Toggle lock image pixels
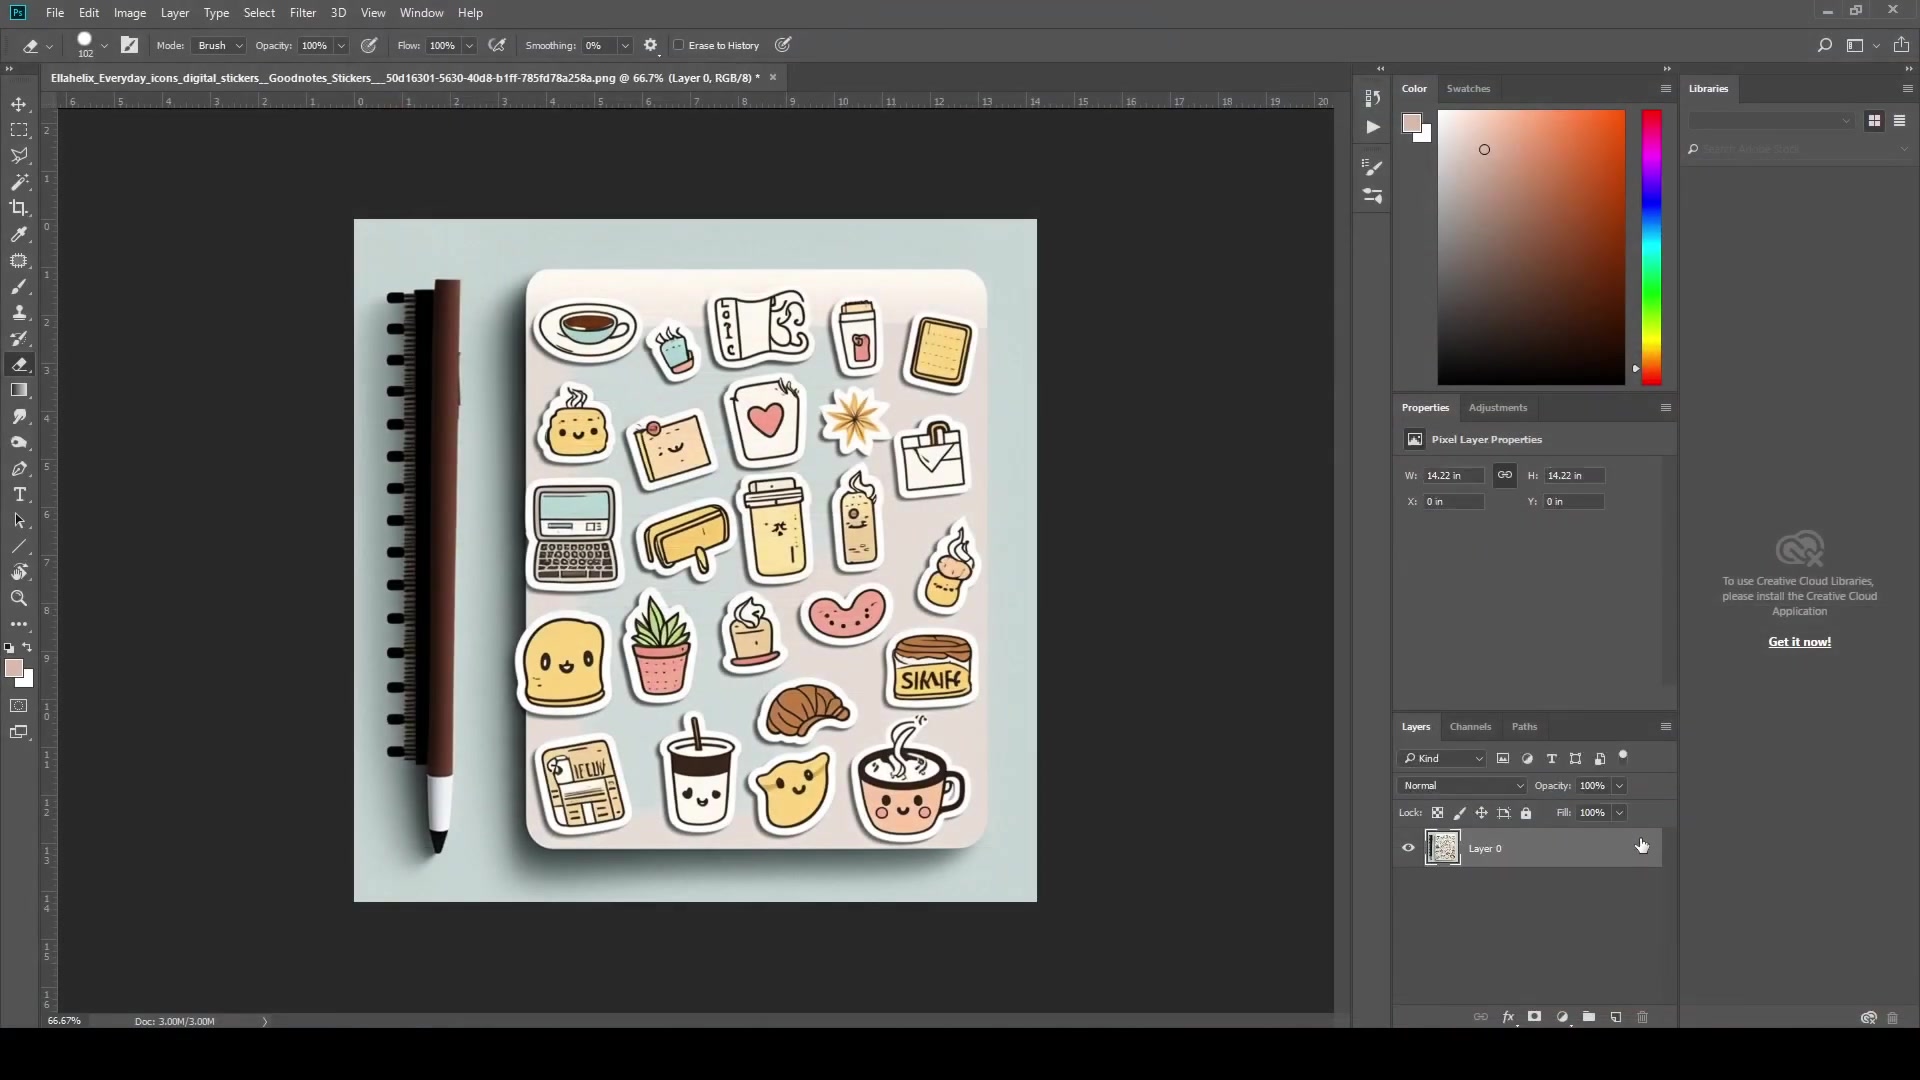Viewport: 1920px width, 1080px height. point(1459,813)
